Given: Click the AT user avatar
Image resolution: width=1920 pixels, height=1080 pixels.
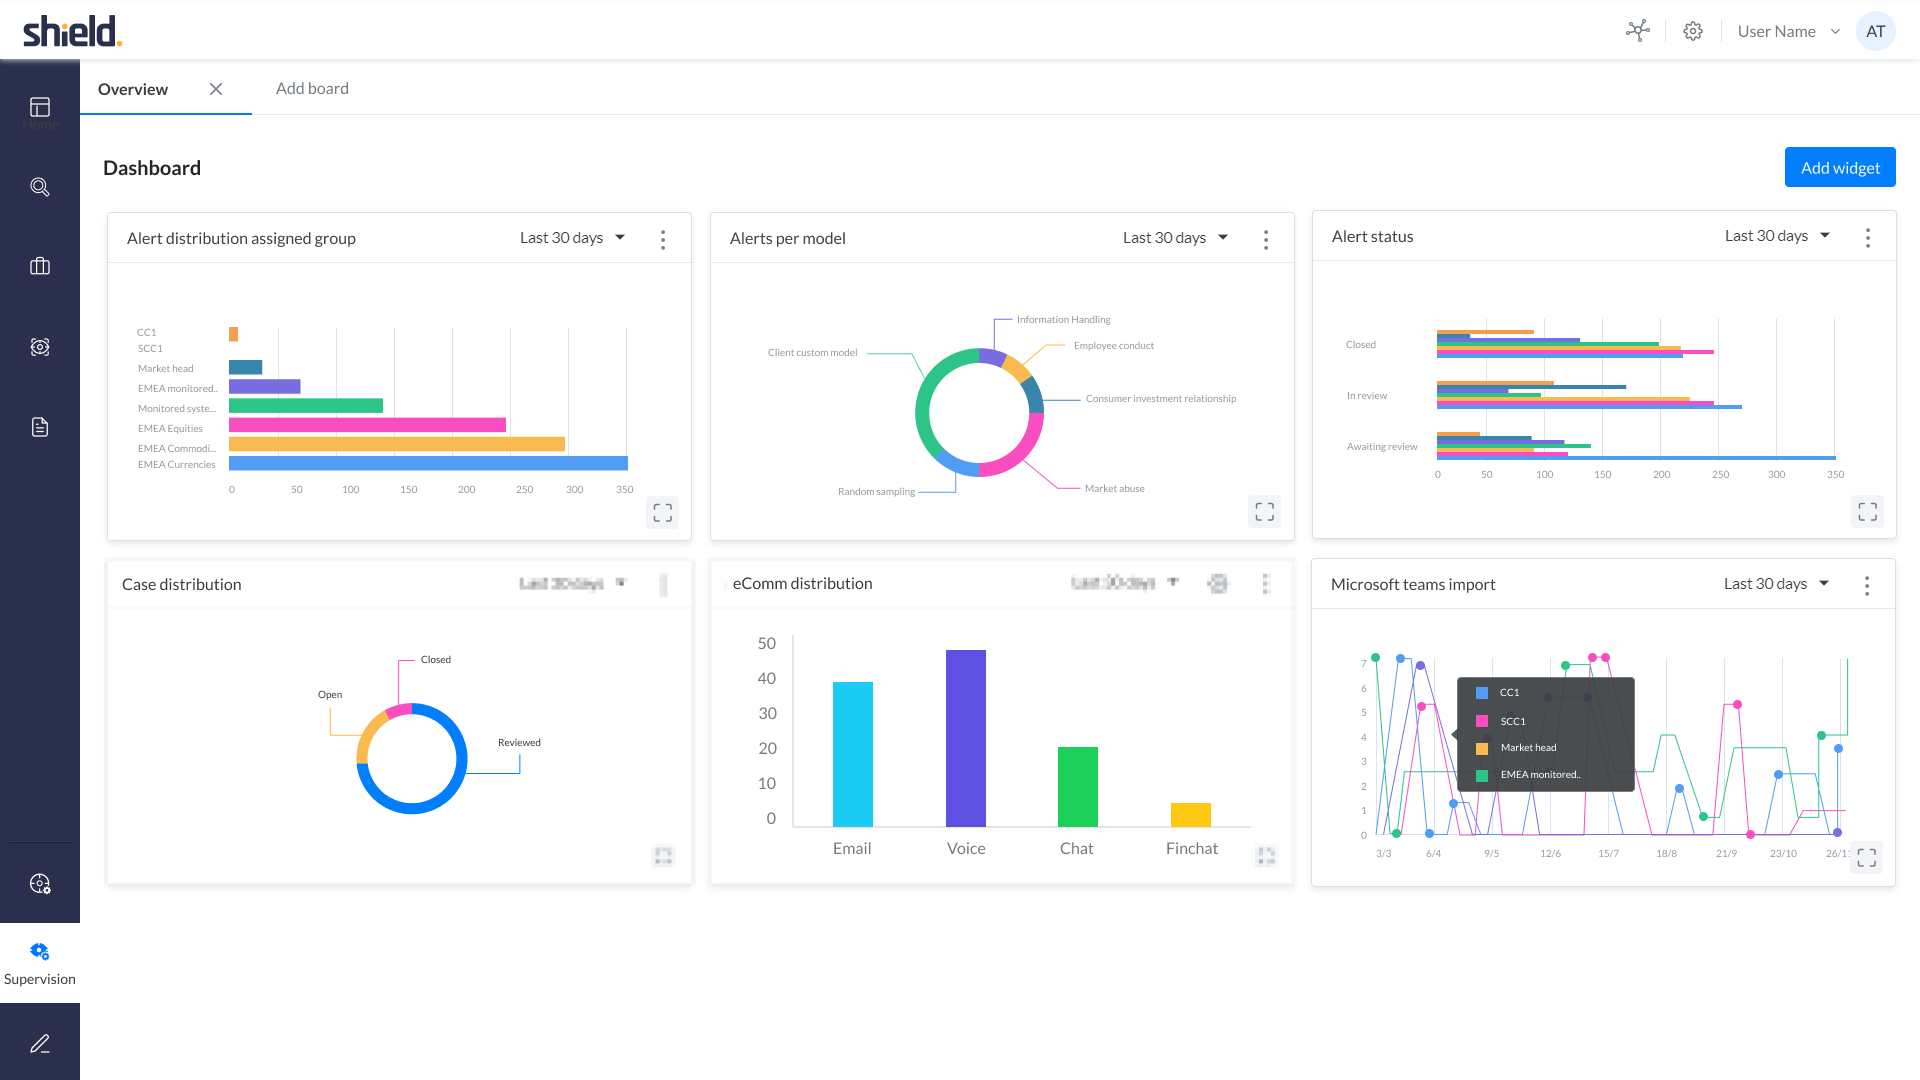Looking at the screenshot, I should point(1875,31).
